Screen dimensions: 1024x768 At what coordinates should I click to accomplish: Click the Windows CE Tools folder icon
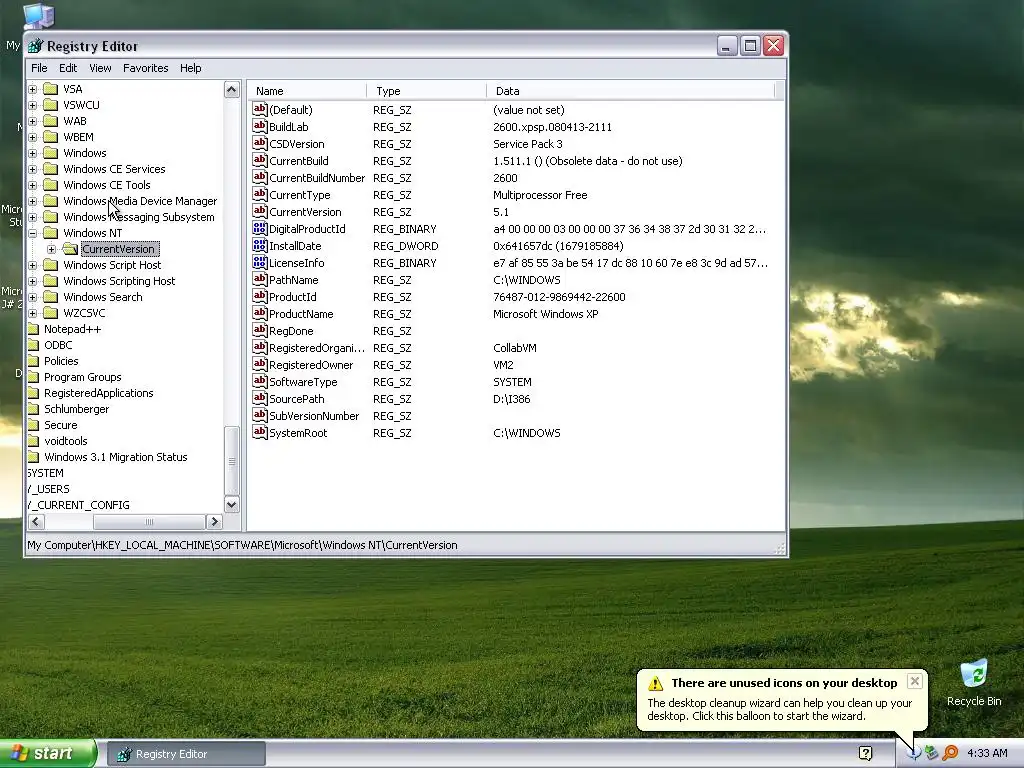pos(51,185)
